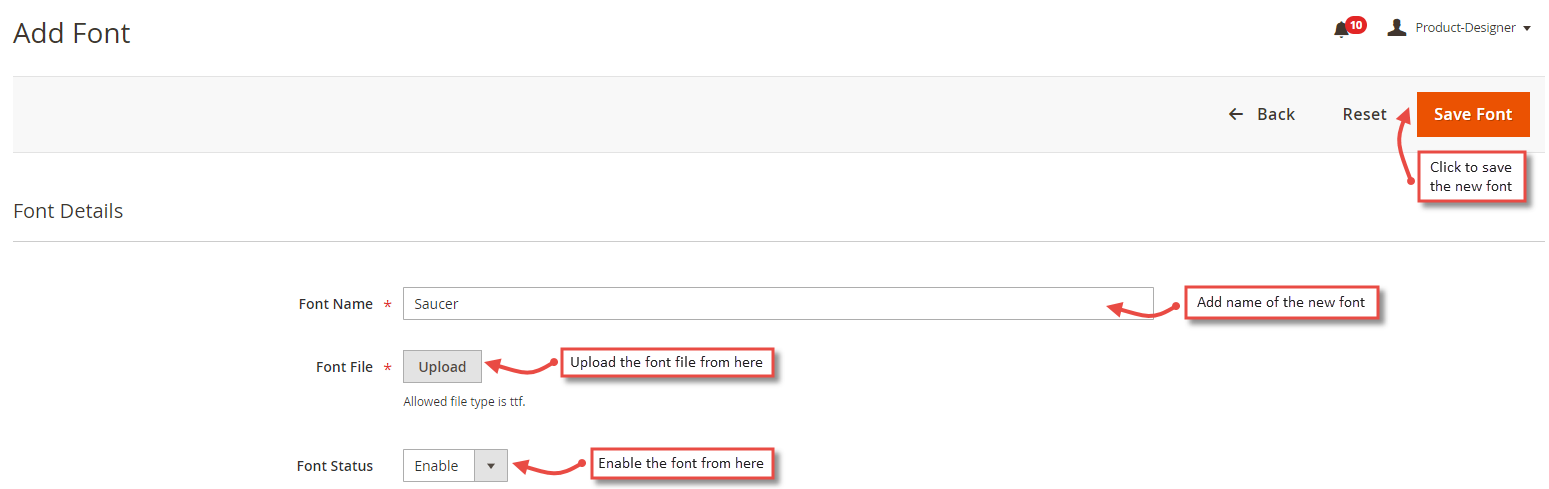Expand the Product-Designer account menu arrow
This screenshot has width=1549, height=489.
(x=1527, y=29)
